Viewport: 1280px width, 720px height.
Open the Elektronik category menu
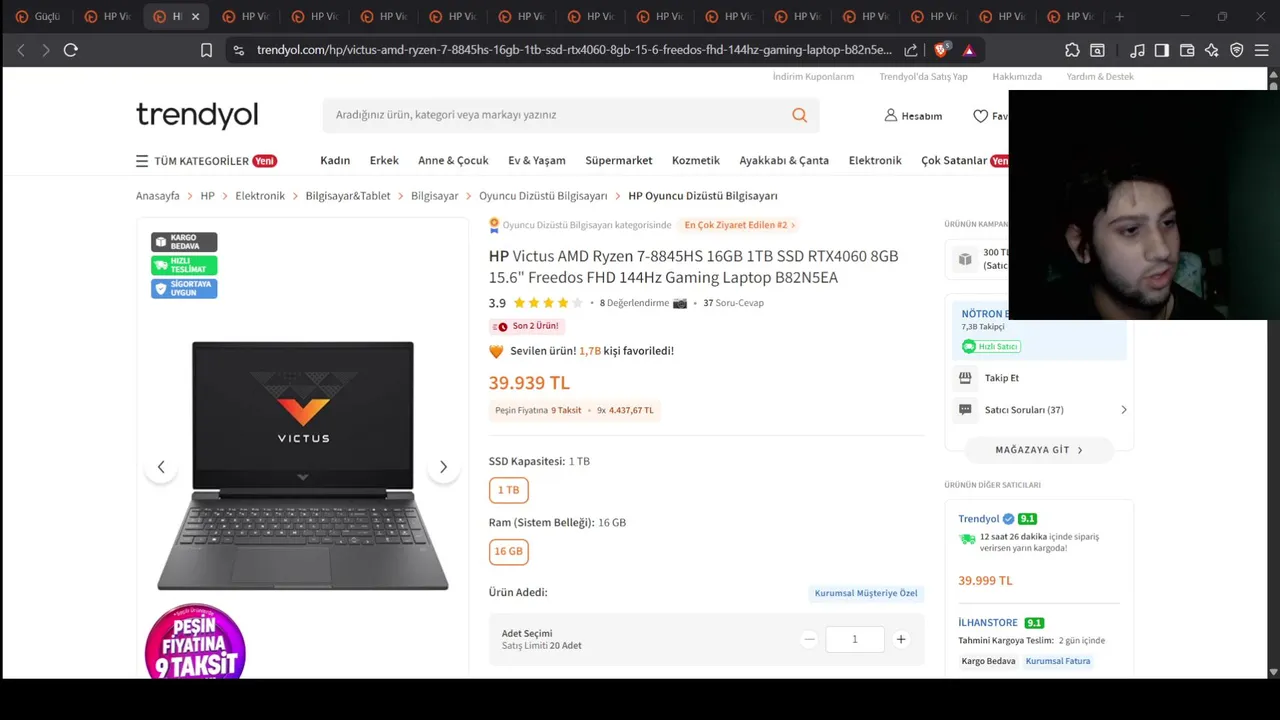[x=875, y=160]
